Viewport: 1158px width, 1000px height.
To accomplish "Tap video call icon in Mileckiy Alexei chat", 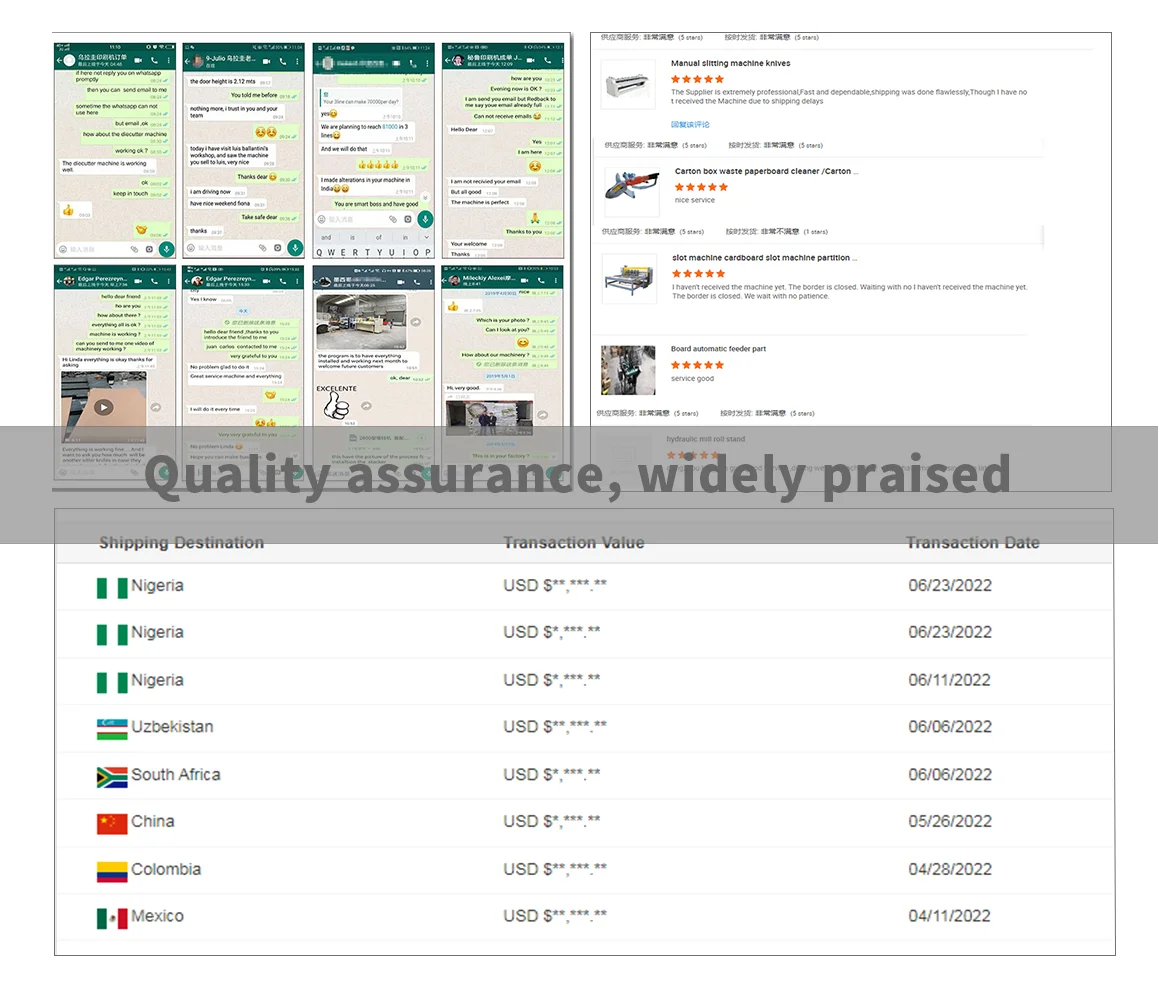I will (x=524, y=281).
